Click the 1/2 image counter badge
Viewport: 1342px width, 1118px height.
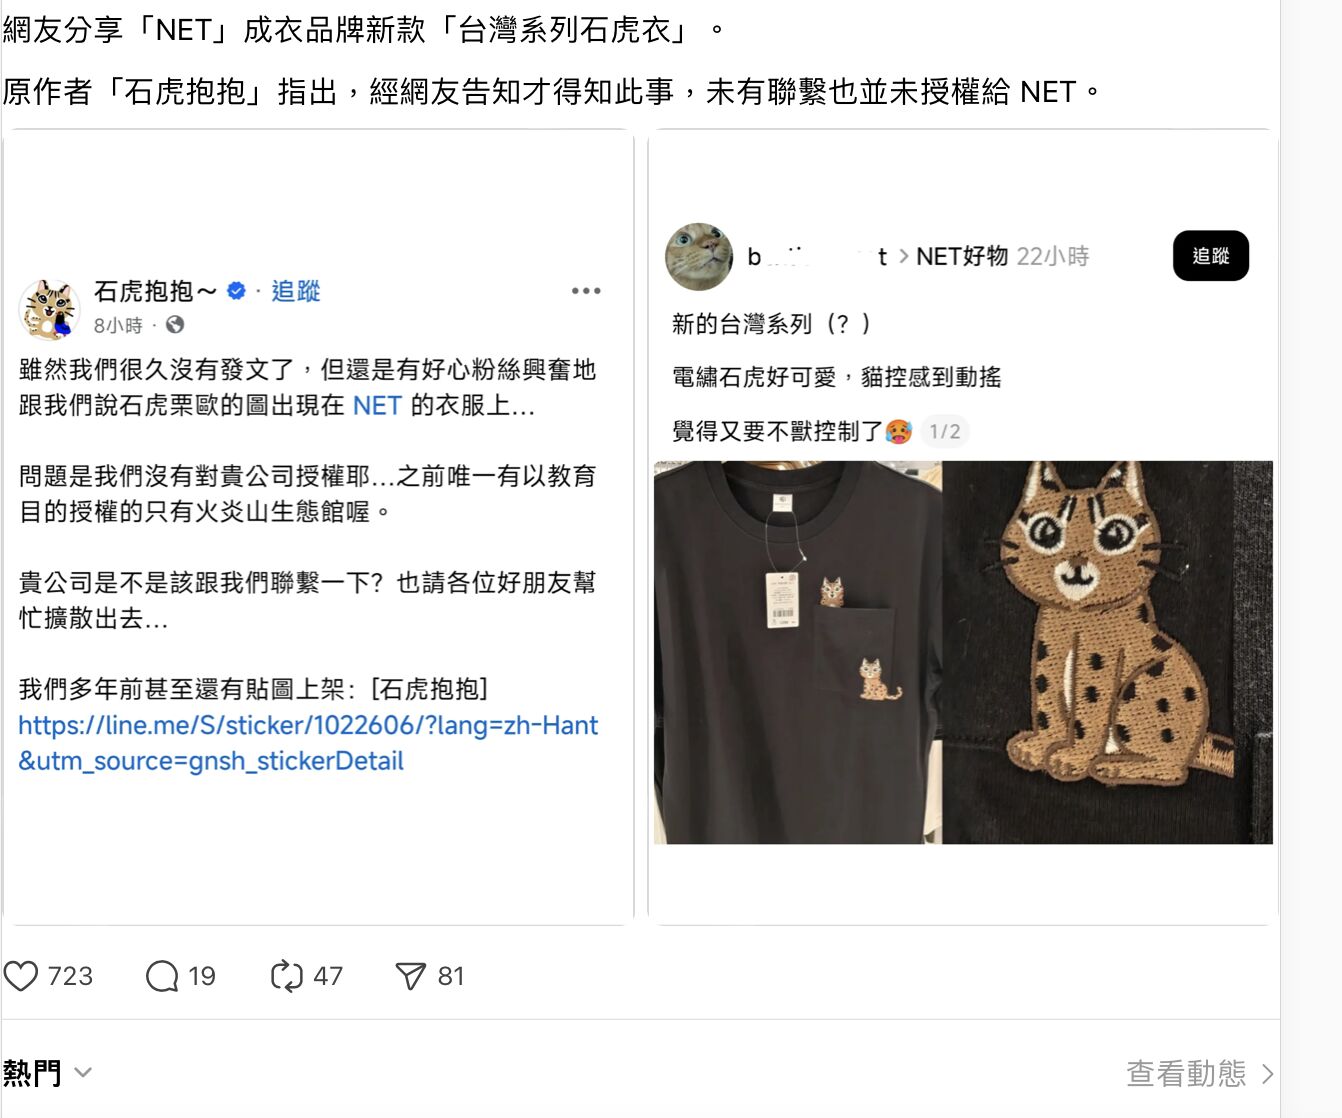pyautogui.click(x=945, y=431)
